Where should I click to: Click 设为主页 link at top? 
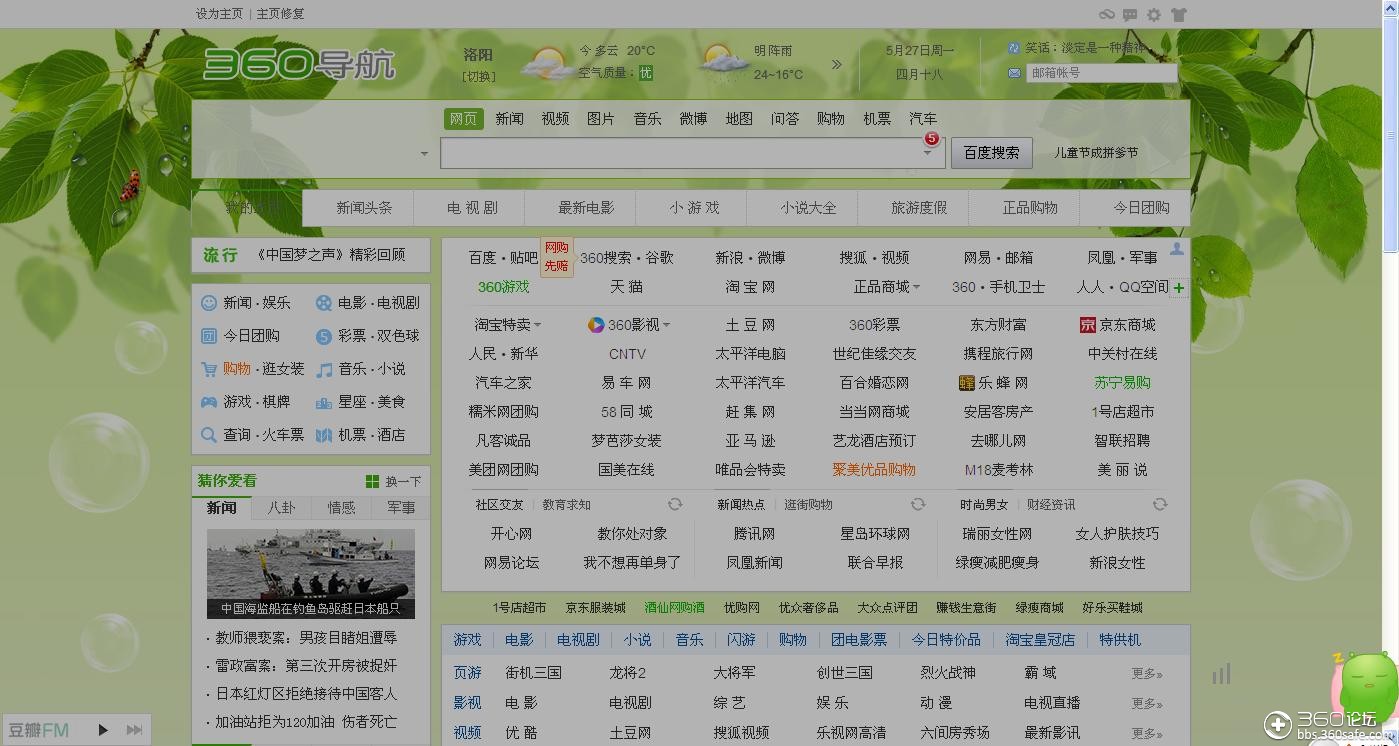tap(219, 14)
